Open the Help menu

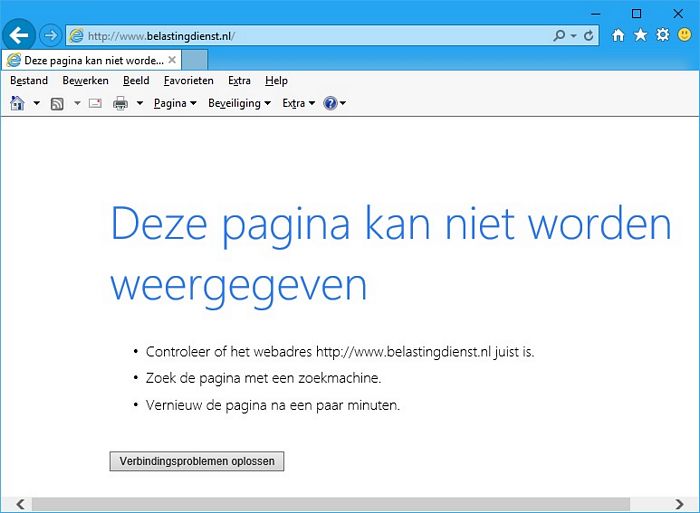[276, 81]
